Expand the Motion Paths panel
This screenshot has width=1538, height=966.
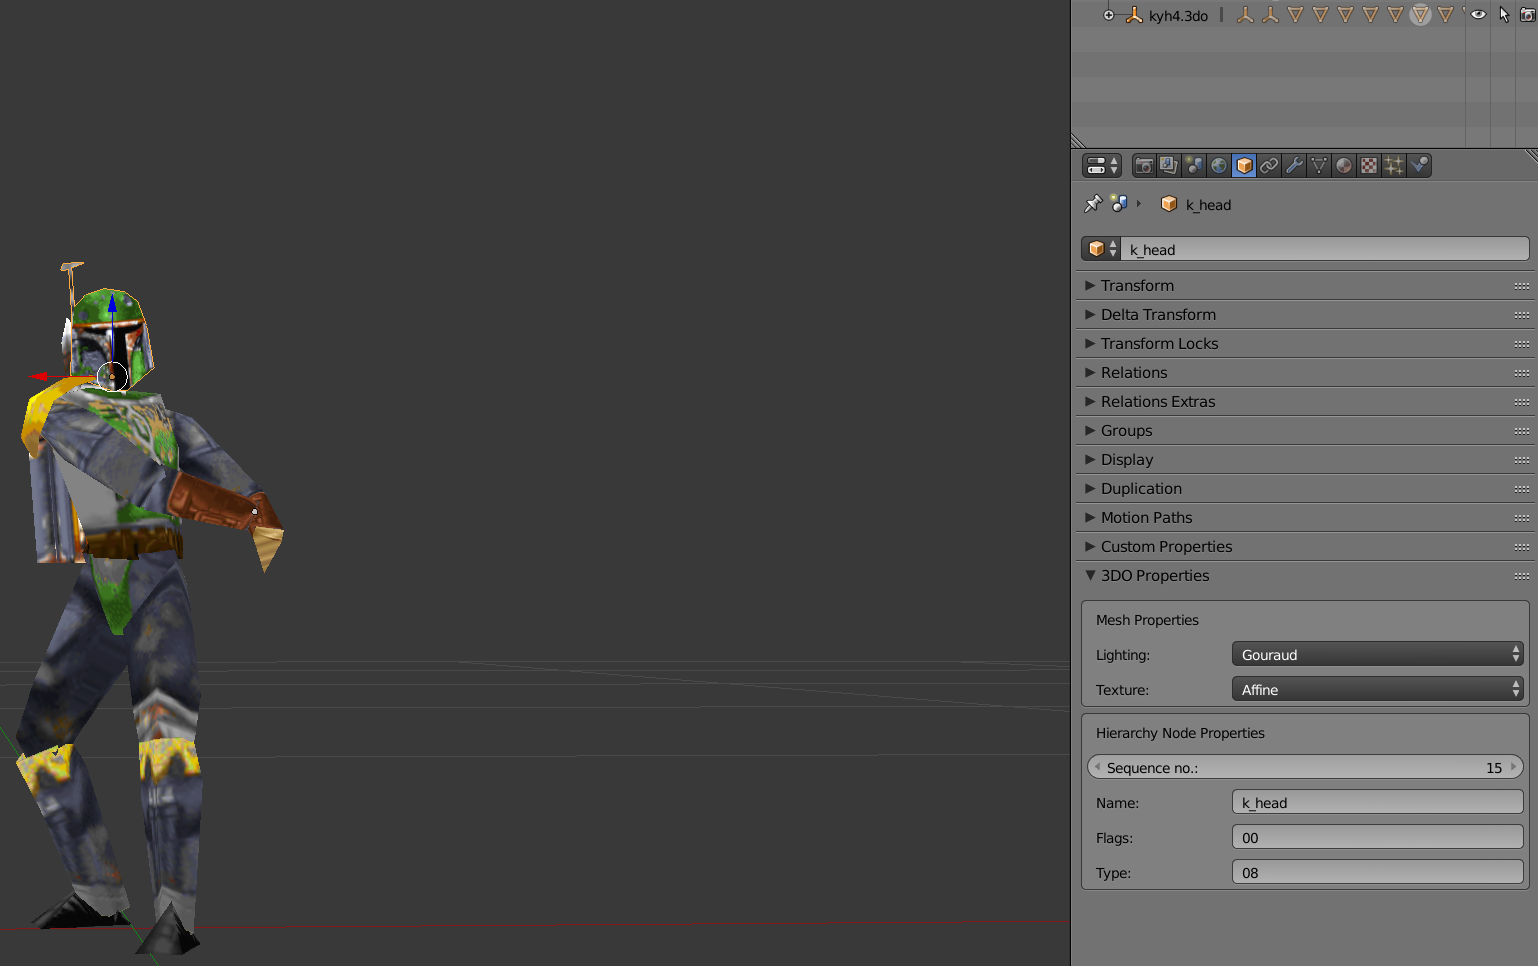(1304, 518)
